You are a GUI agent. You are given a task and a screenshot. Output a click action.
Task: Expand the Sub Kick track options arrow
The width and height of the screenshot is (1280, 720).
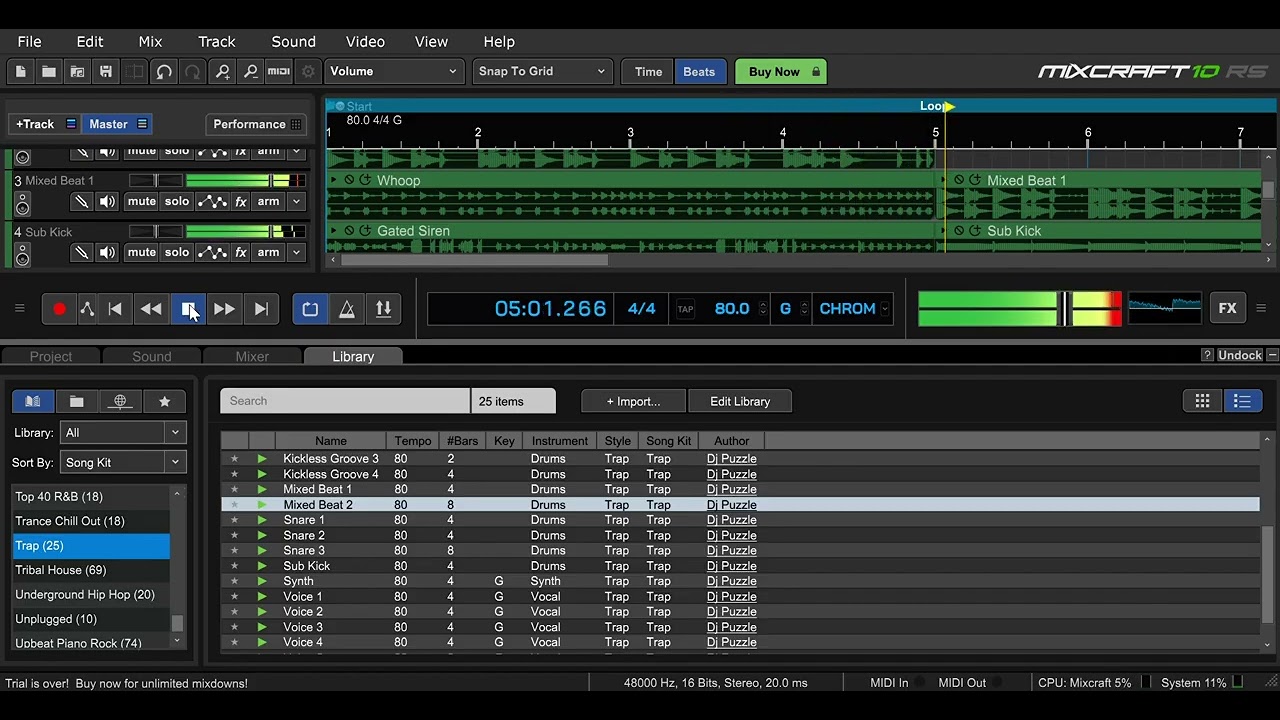click(x=296, y=253)
